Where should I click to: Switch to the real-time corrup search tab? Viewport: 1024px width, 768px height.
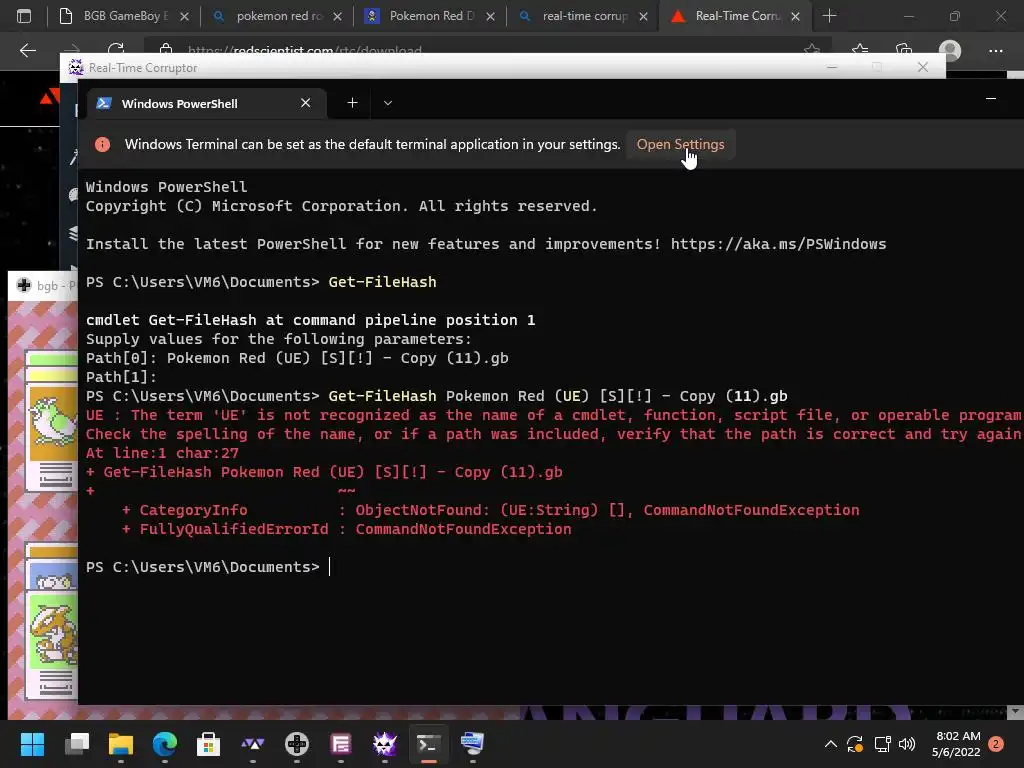point(584,16)
